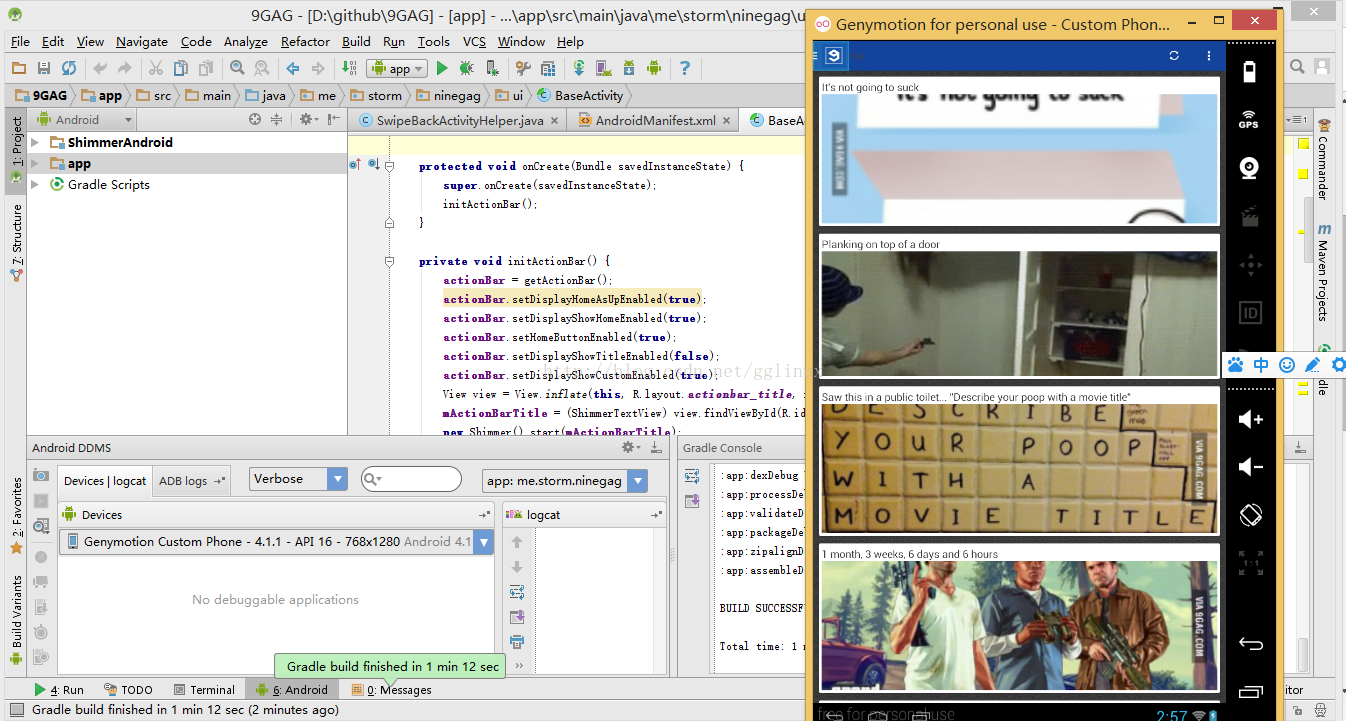
Task: Collapse the onCreate method fold marker
Action: click(391, 166)
